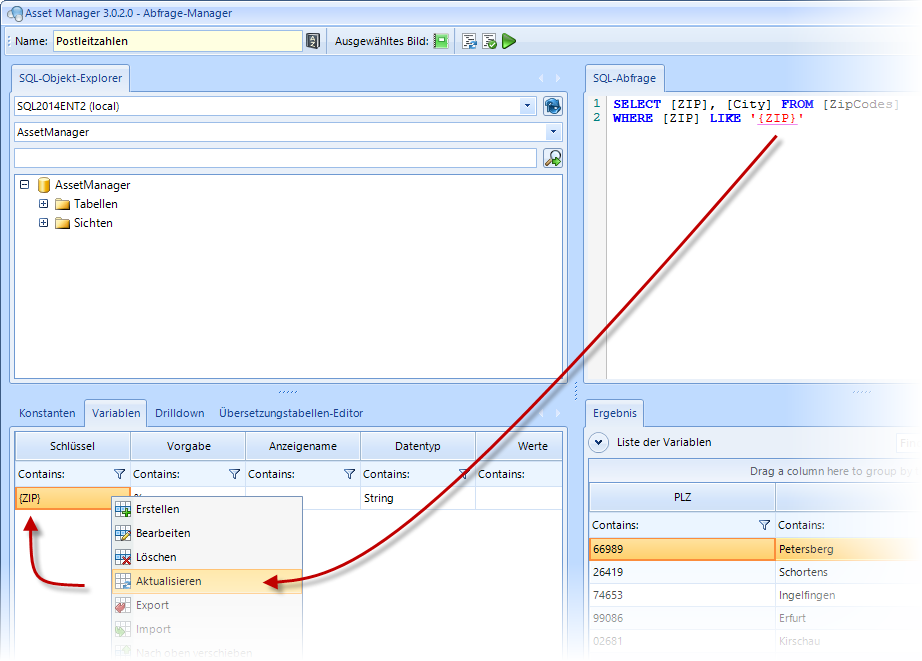The width and height of the screenshot is (922, 661).
Task: Select the AssetManager database tree item
Action: coord(92,185)
